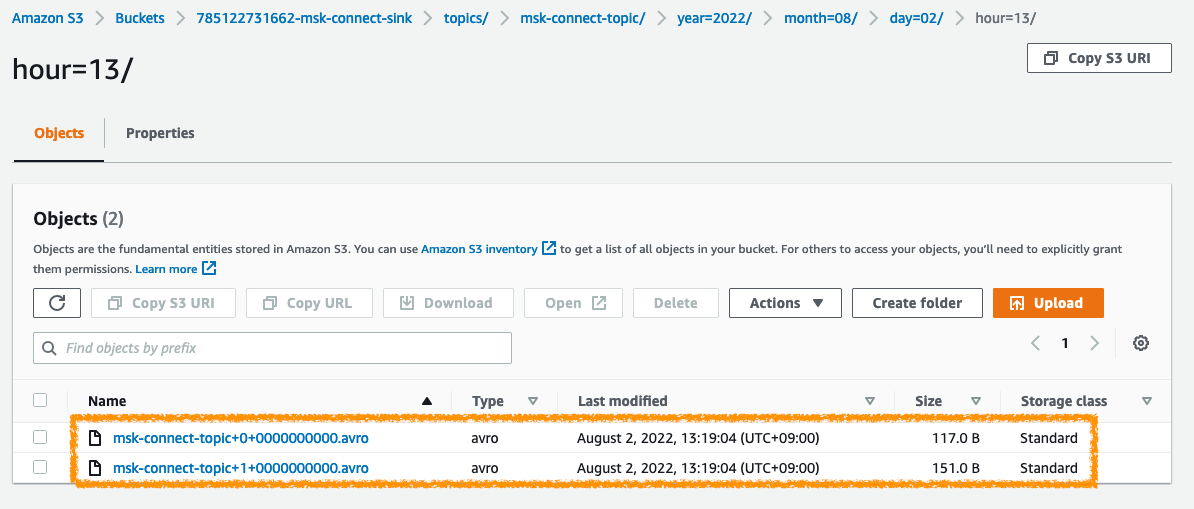Click Last modified cell of msk-connect-topic+1 row
Image resolution: width=1194 pixels, height=509 pixels.
(x=698, y=468)
